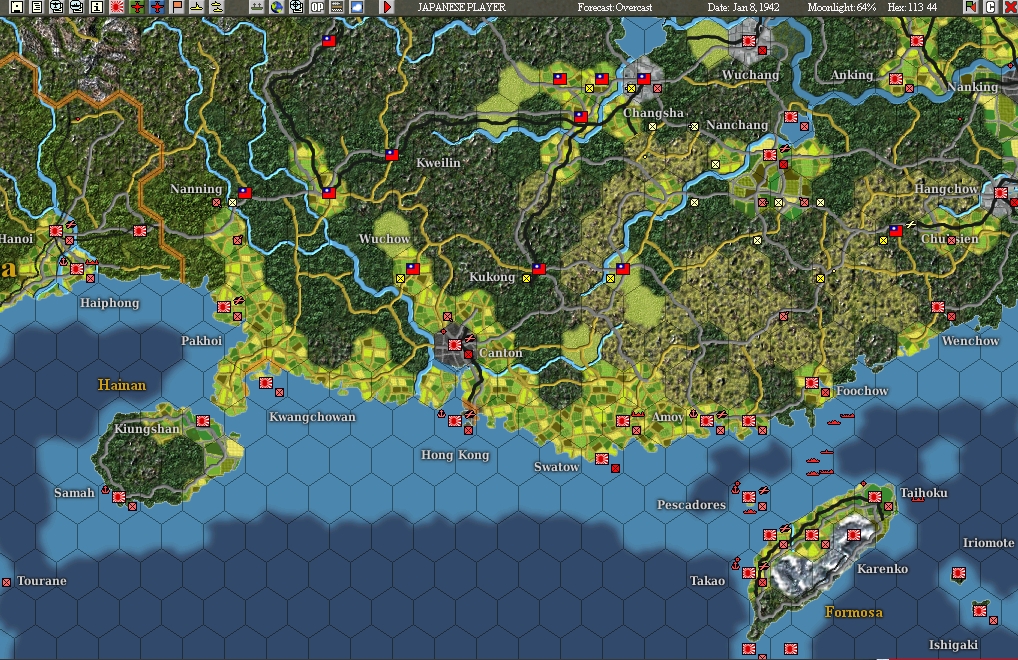The image size is (1018, 660).
Task: Click the red plane on green icon
Action: (137, 7)
